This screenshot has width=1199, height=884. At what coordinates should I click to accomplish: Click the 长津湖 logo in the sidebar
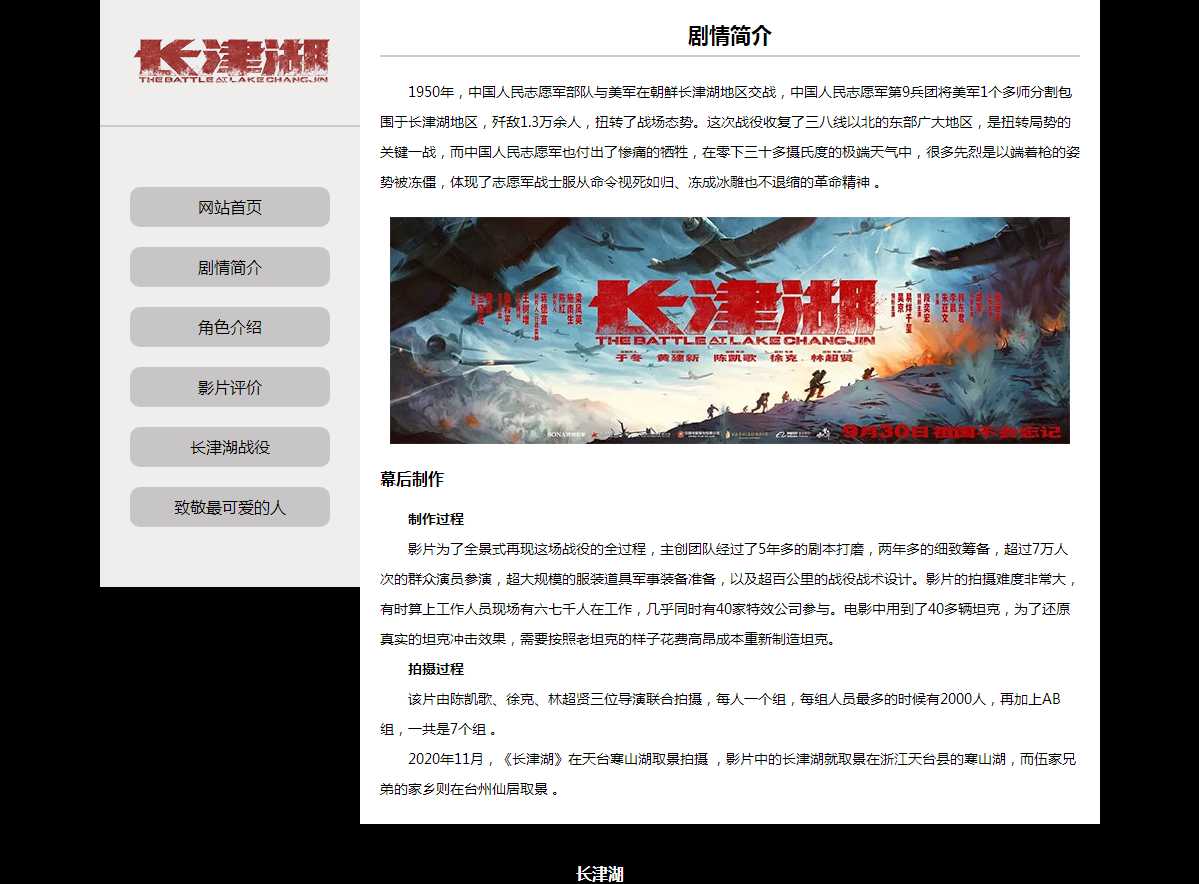tap(231, 62)
